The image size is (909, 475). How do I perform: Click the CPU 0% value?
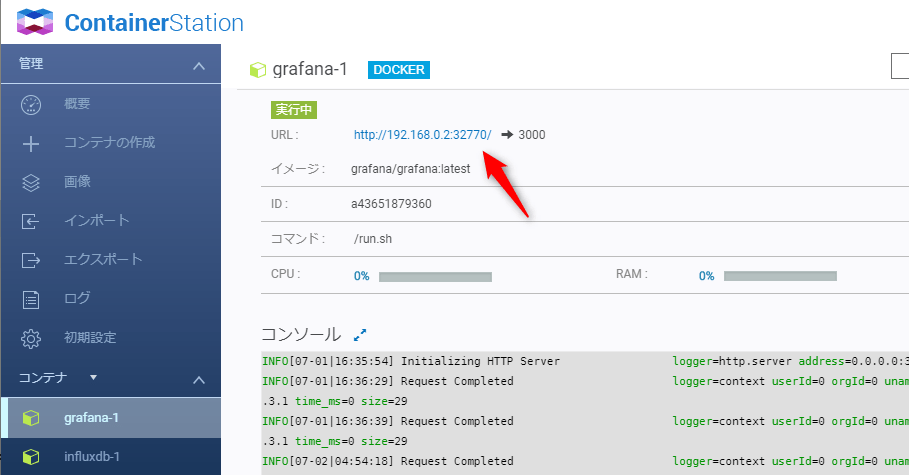pos(362,276)
